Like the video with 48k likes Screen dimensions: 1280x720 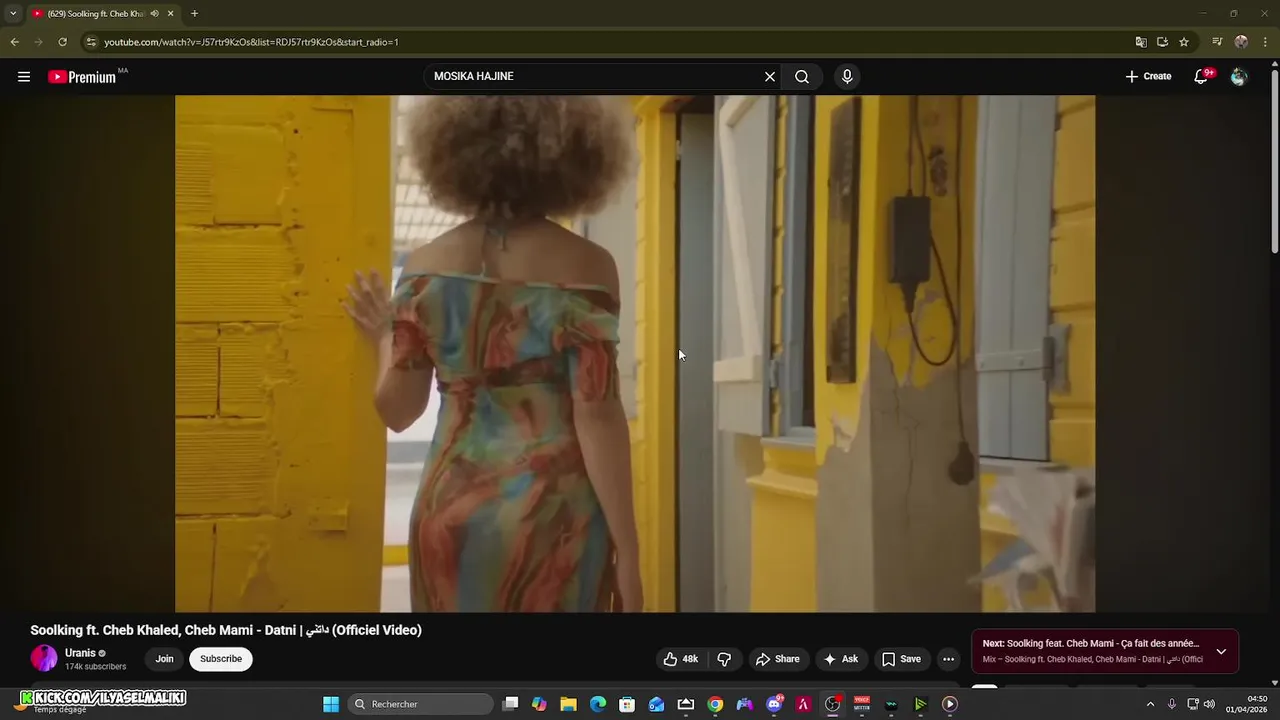(x=680, y=659)
